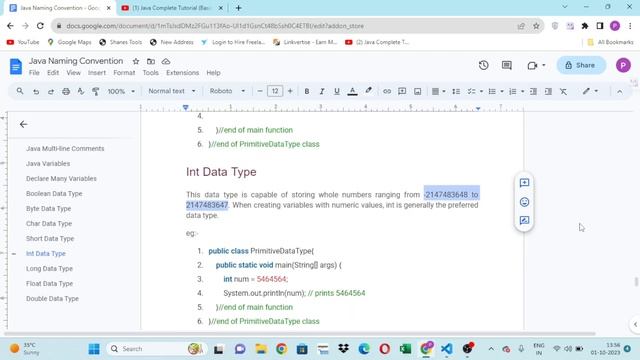Screen dimensions: 640x360
Task: Open the text color picker
Action: coord(352,91)
